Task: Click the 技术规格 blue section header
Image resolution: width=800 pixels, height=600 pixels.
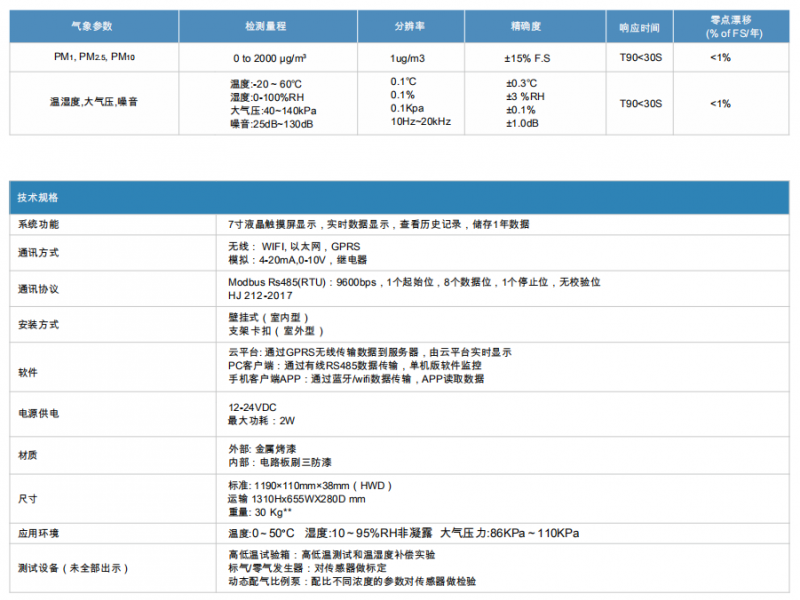Action: pyautogui.click(x=39, y=198)
